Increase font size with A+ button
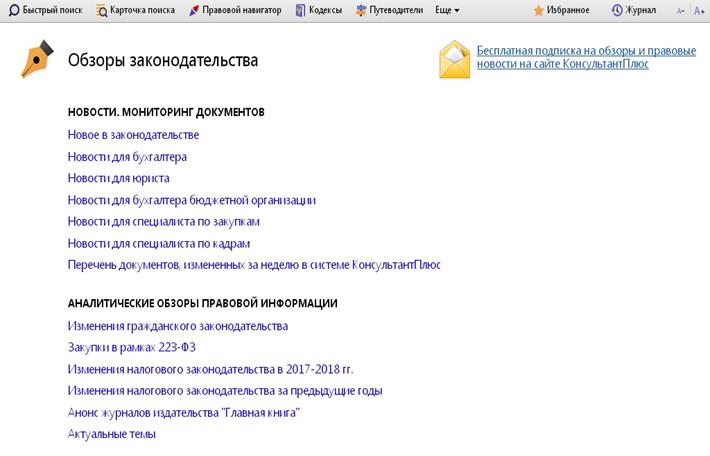 pyautogui.click(x=699, y=10)
